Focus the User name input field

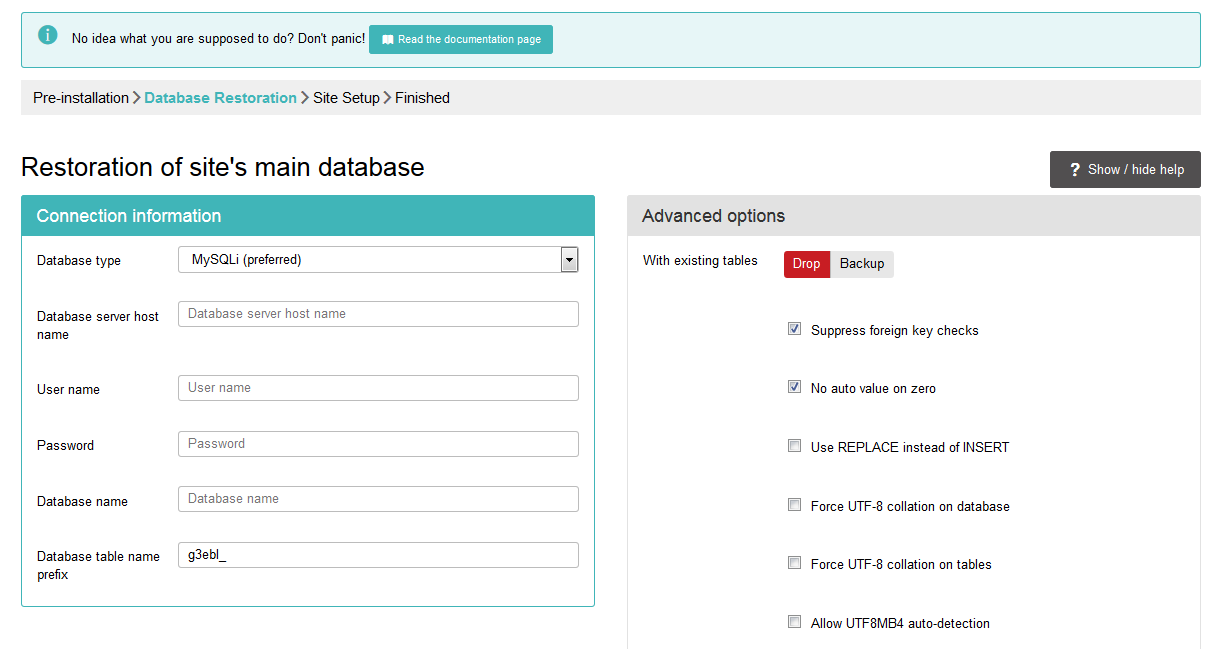pyautogui.click(x=378, y=388)
